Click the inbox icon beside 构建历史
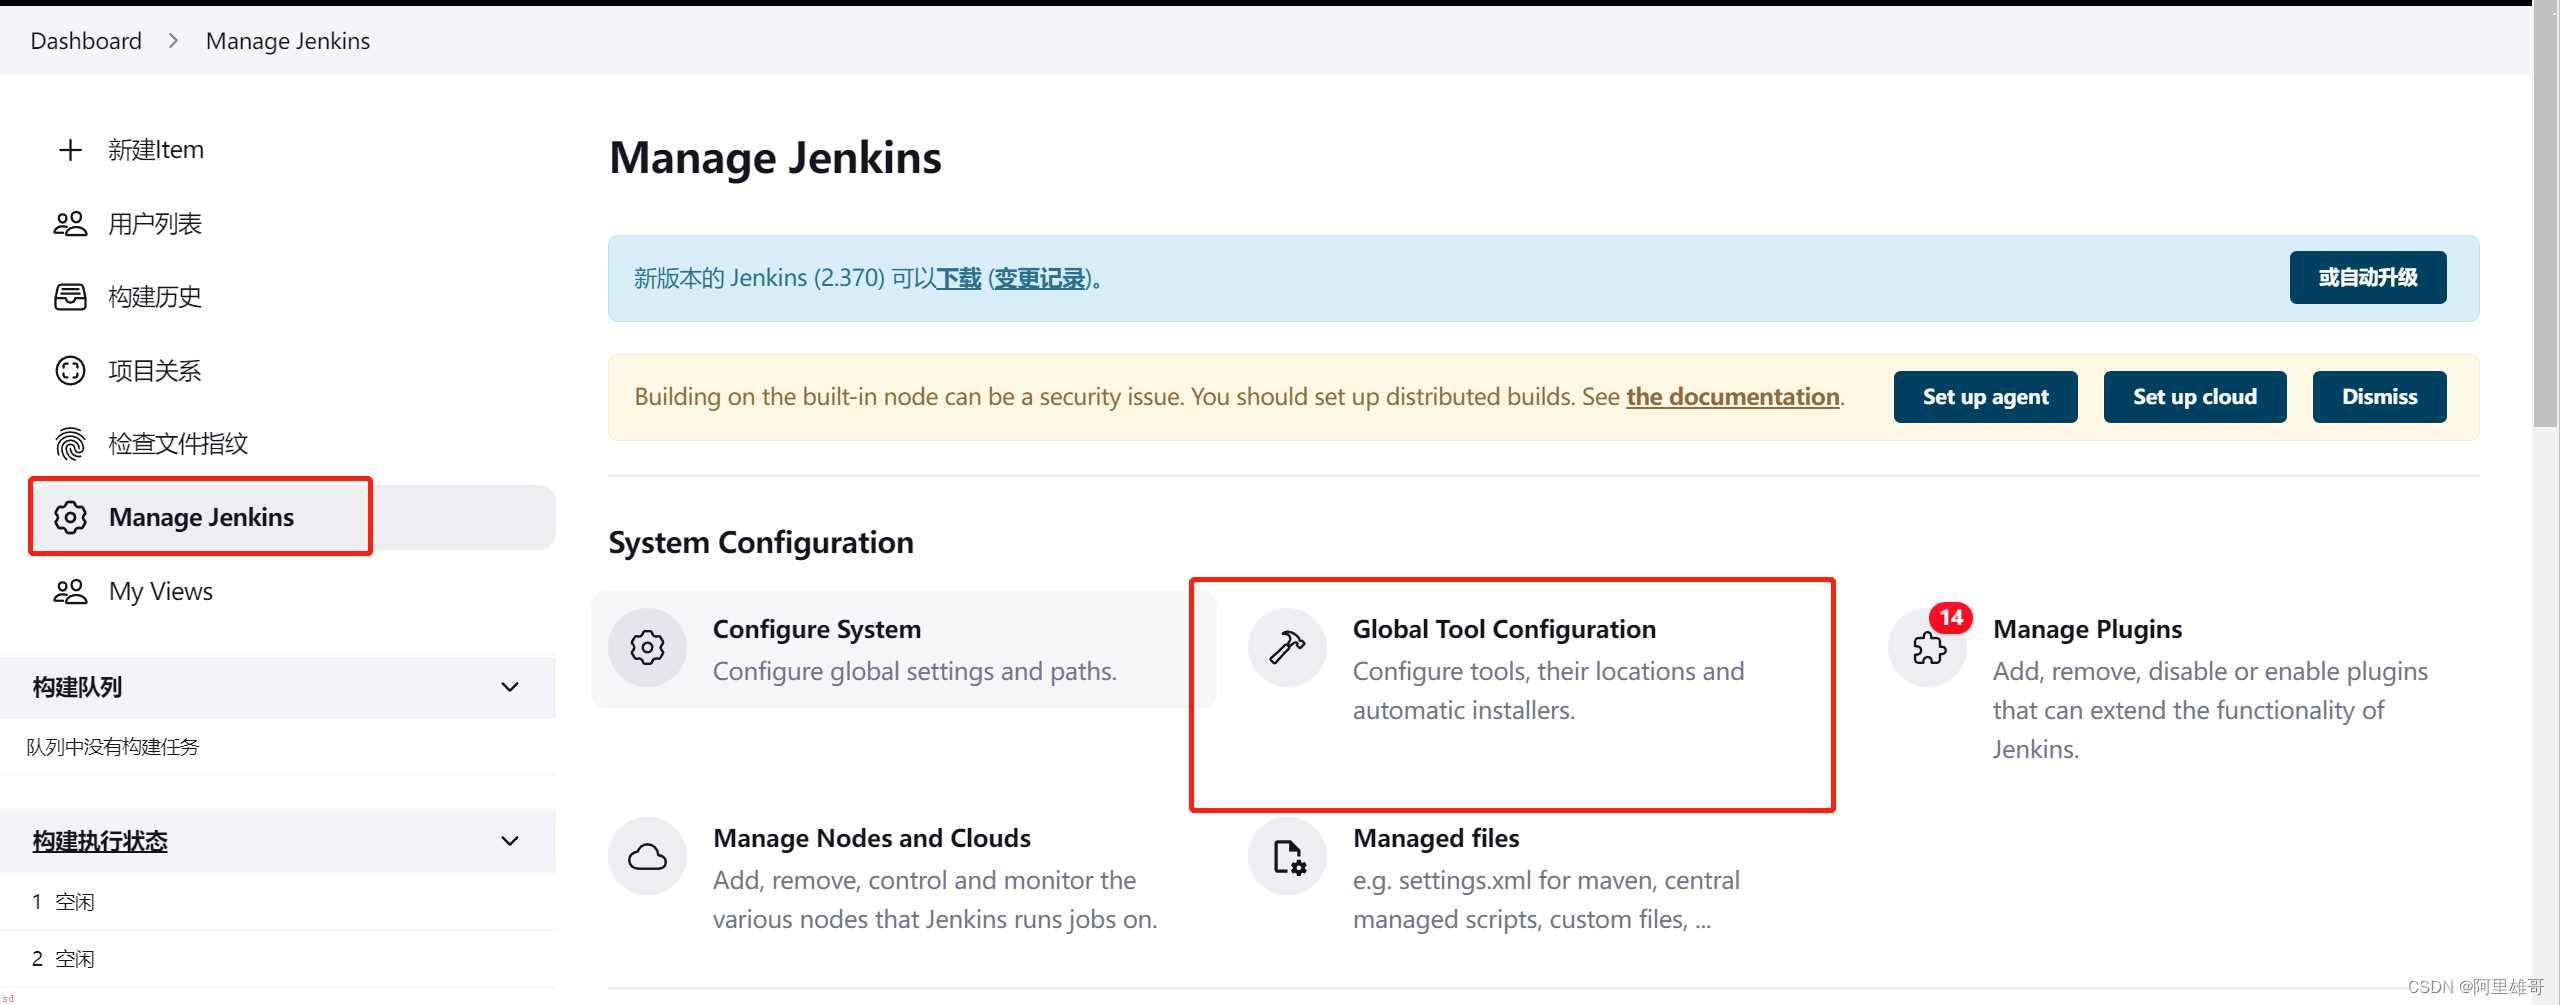Screen dimensions: 2560x1005 point(70,297)
